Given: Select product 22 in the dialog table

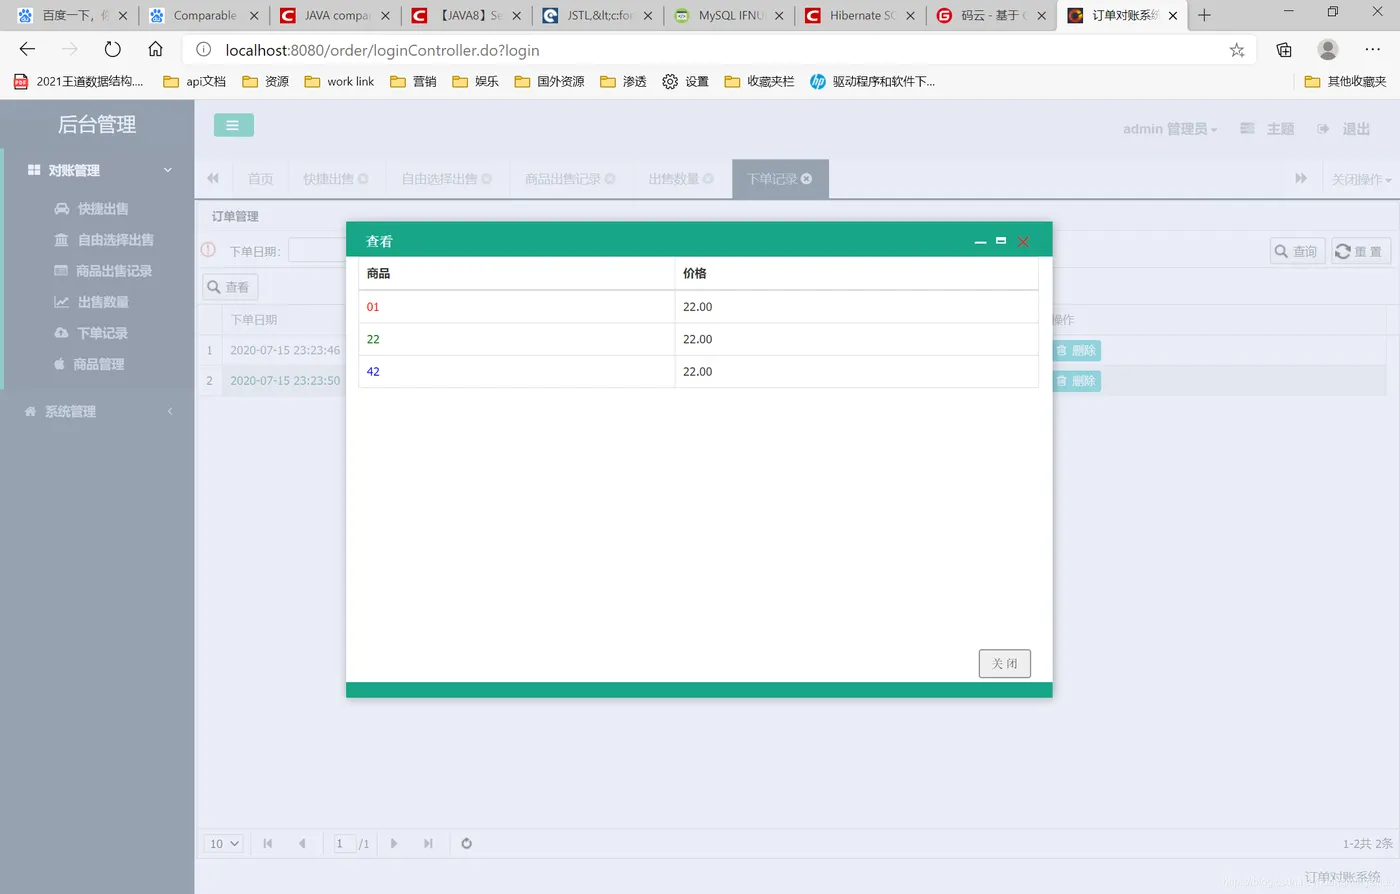Looking at the screenshot, I should click(373, 339).
